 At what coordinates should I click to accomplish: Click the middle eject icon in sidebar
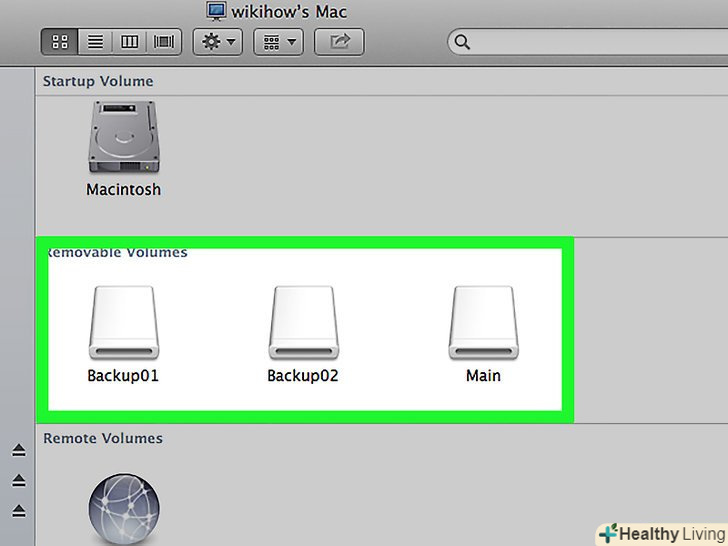(19, 480)
